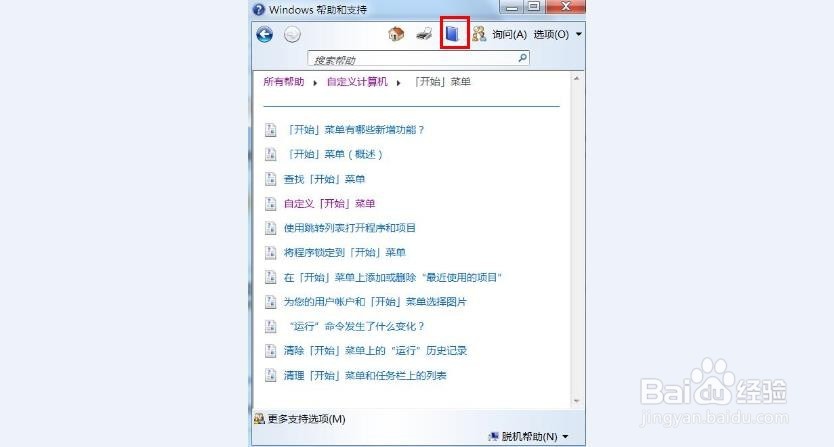Screen dimensions: 834x447
Task: Open the blue book Browse Help icon
Action: click(453, 34)
